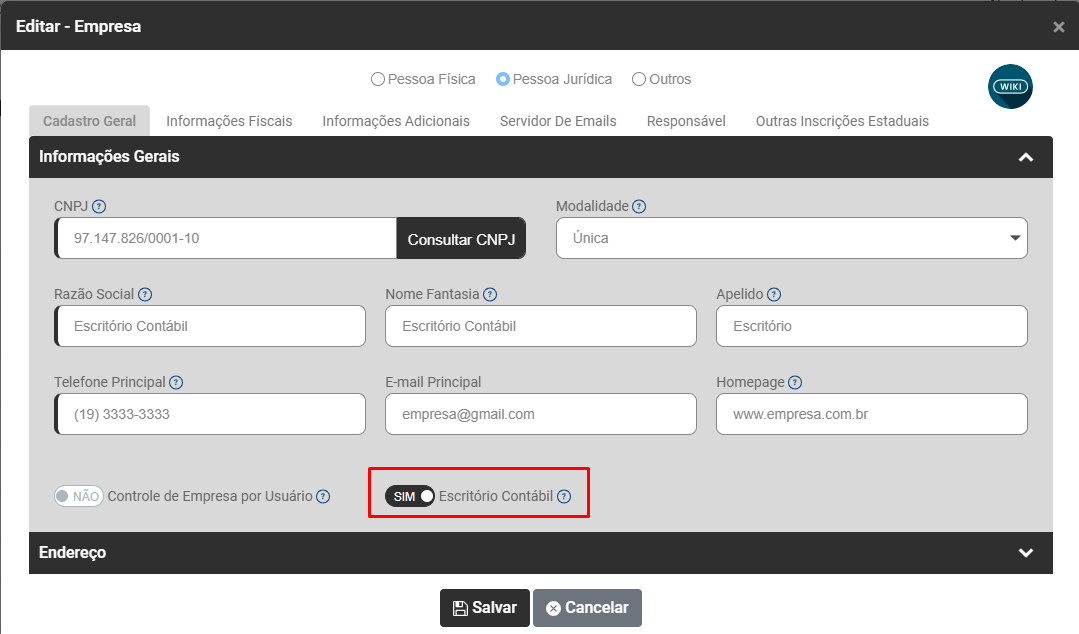1079x634 pixels.
Task: Click the Razão Social help icon
Action: click(145, 295)
